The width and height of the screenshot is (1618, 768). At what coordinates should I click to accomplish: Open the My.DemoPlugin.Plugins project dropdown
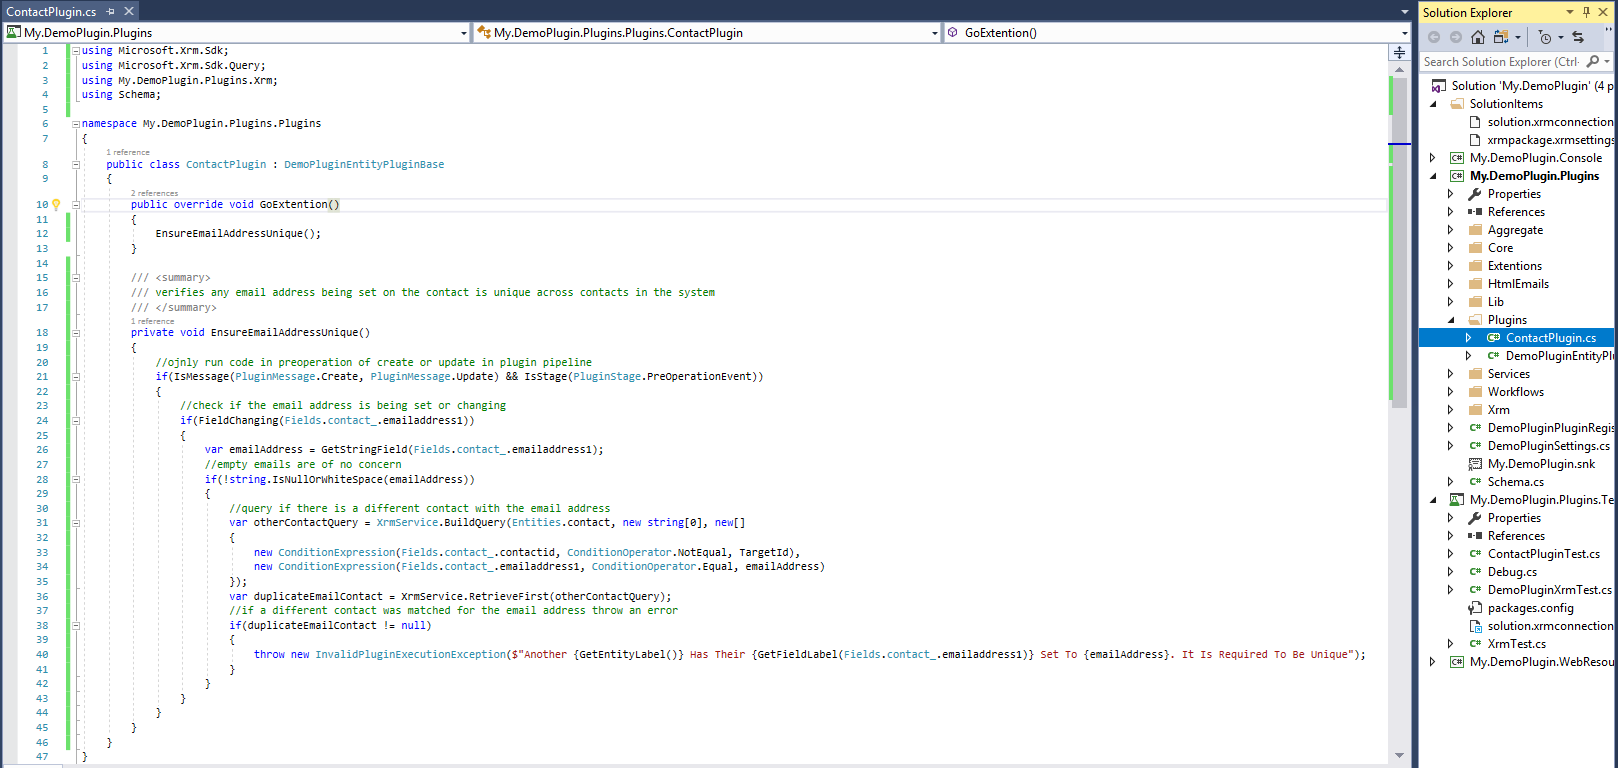pos(463,33)
